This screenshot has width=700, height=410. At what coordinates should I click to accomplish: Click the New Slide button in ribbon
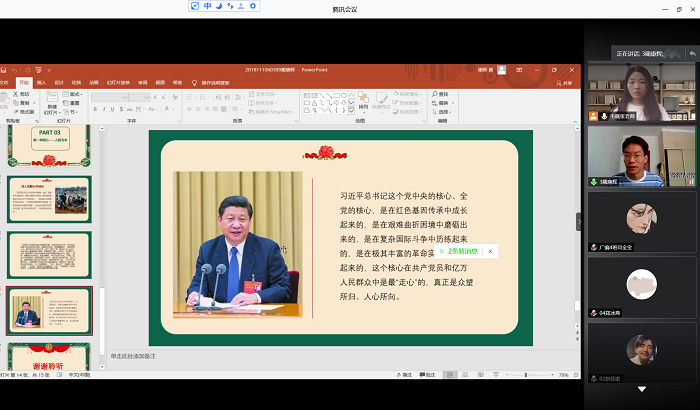[x=52, y=104]
